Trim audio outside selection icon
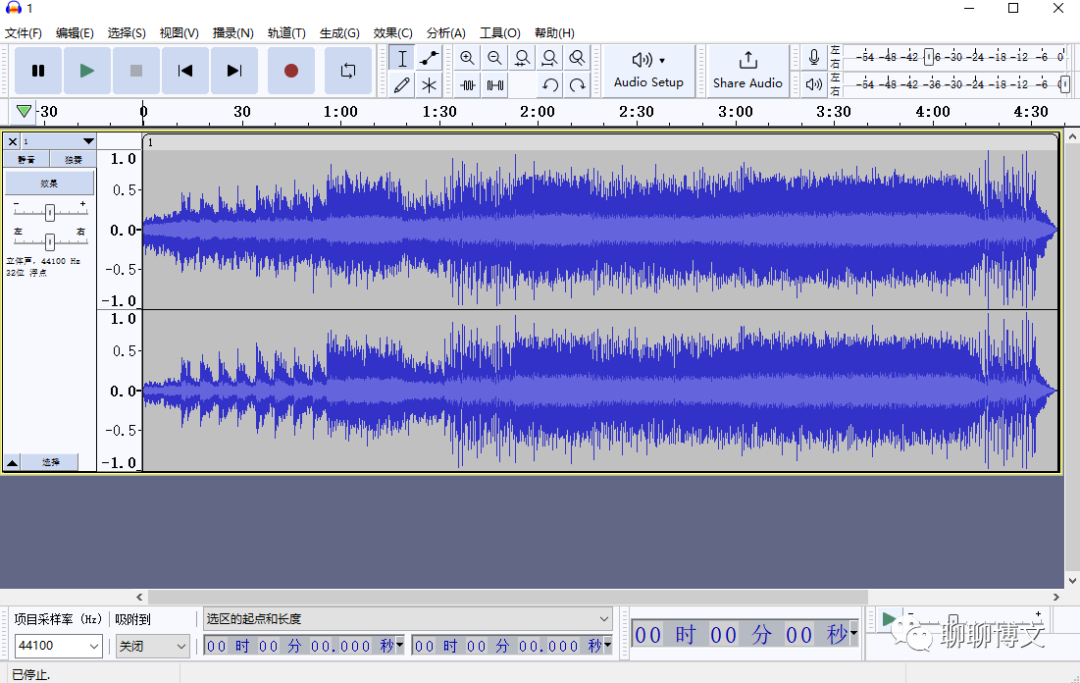This screenshot has width=1080, height=683. pyautogui.click(x=468, y=85)
